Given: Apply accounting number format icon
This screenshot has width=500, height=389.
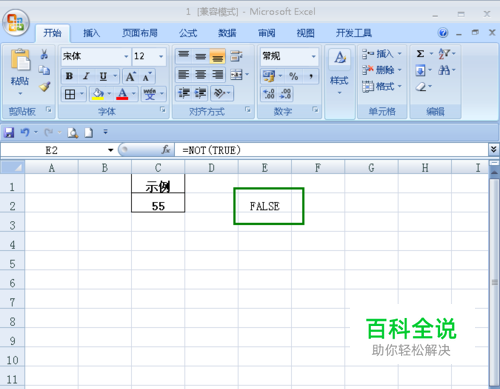Looking at the screenshot, I should [269, 76].
